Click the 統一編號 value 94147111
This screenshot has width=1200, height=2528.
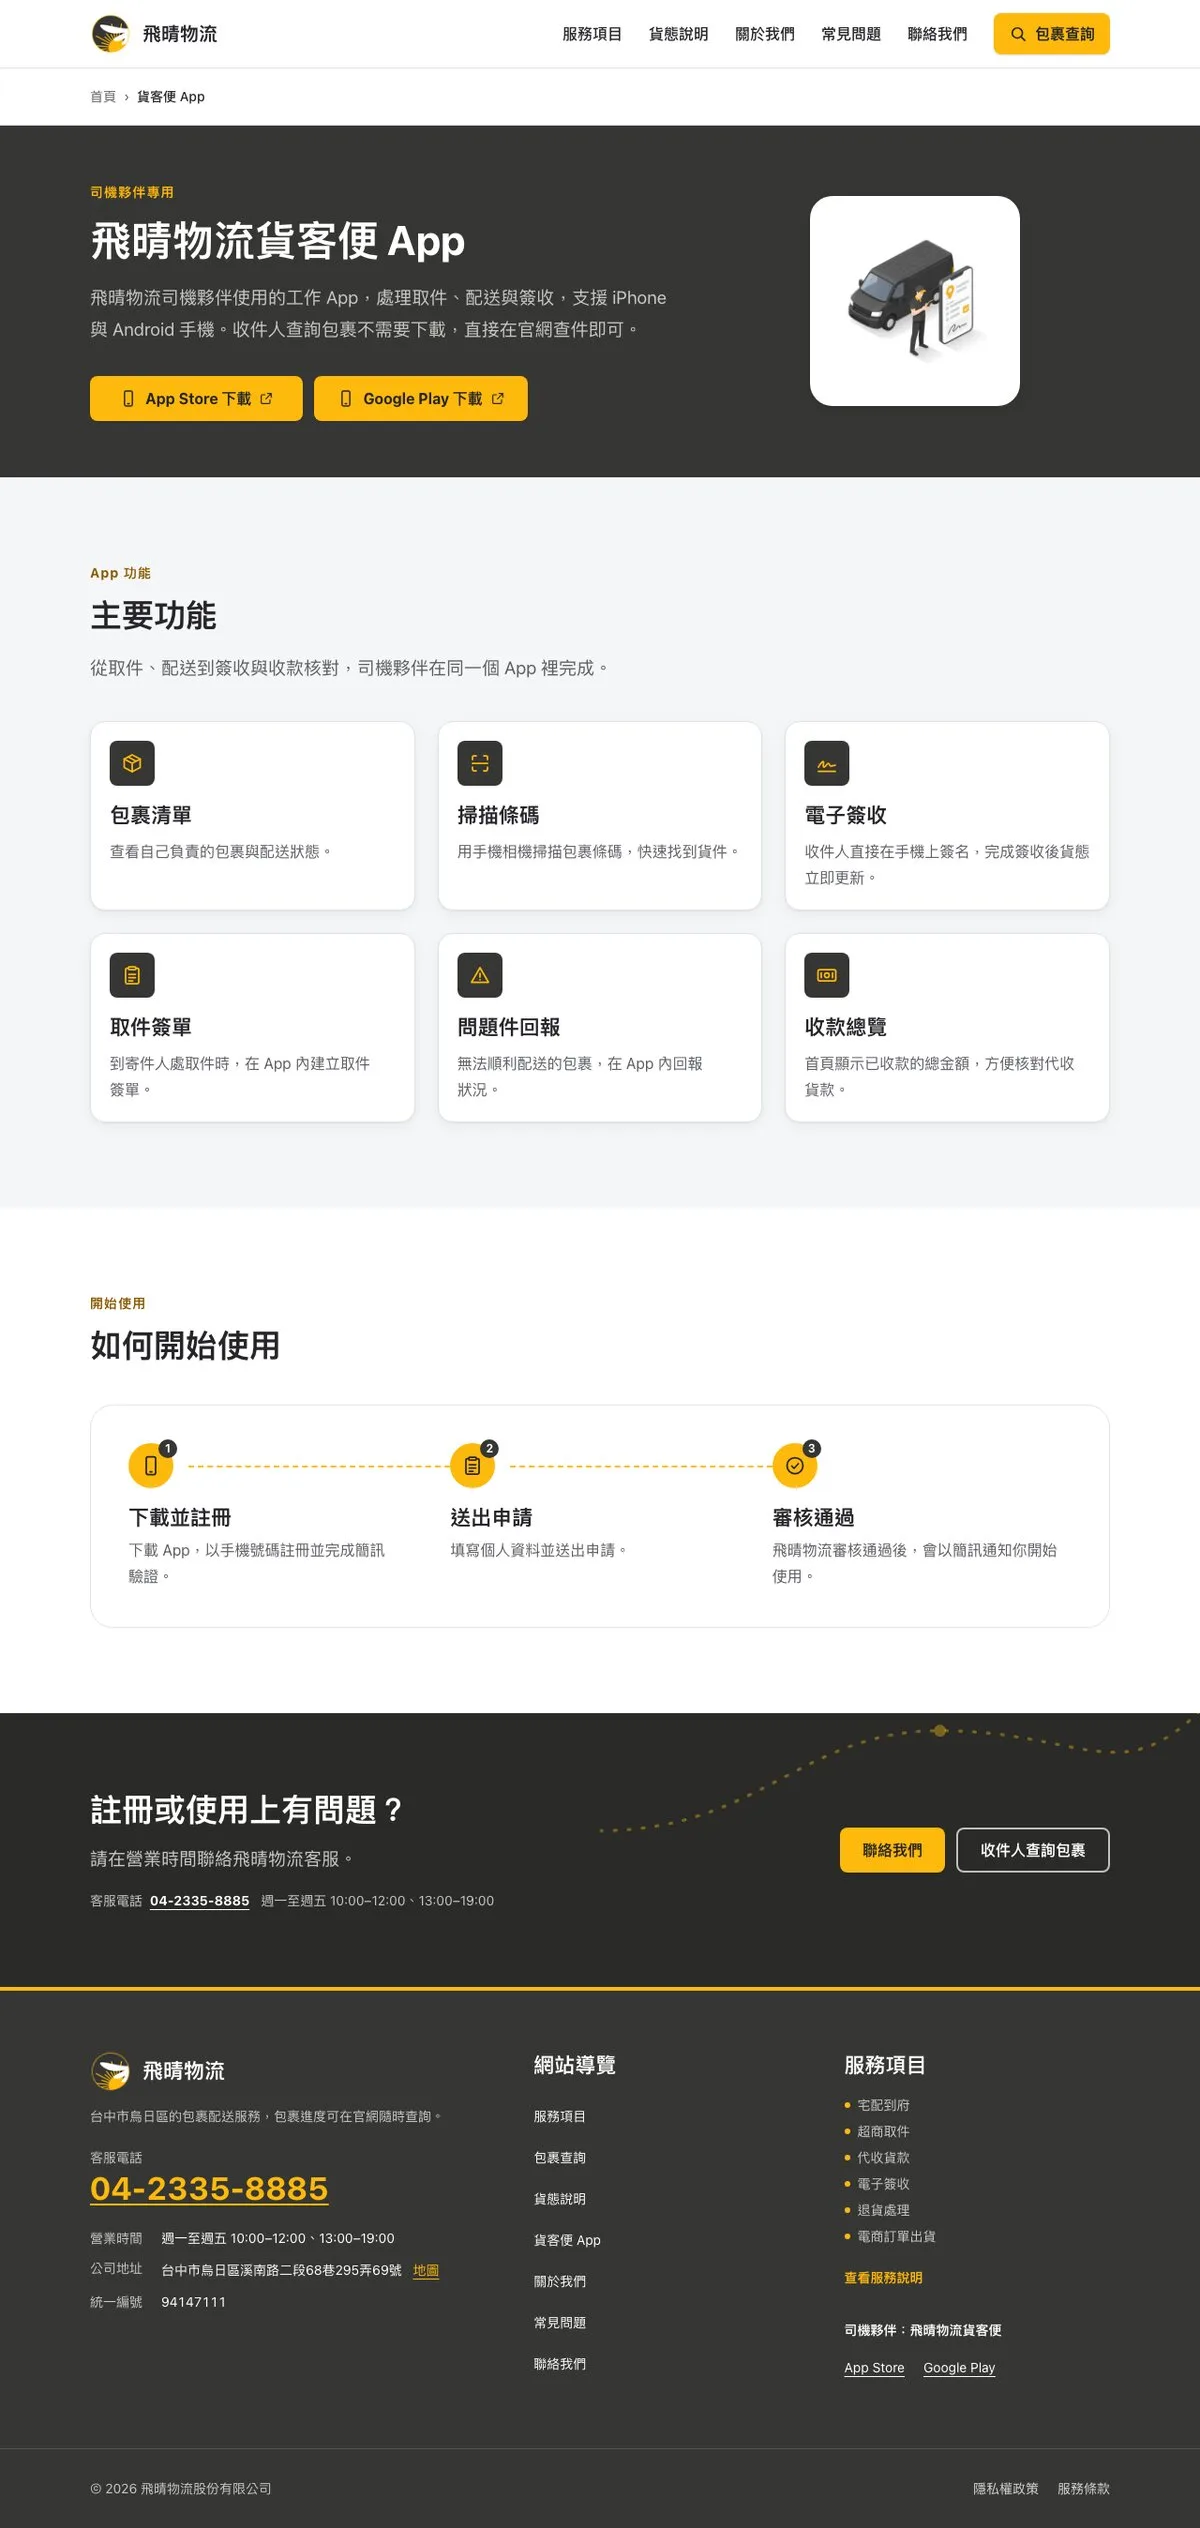point(193,2302)
